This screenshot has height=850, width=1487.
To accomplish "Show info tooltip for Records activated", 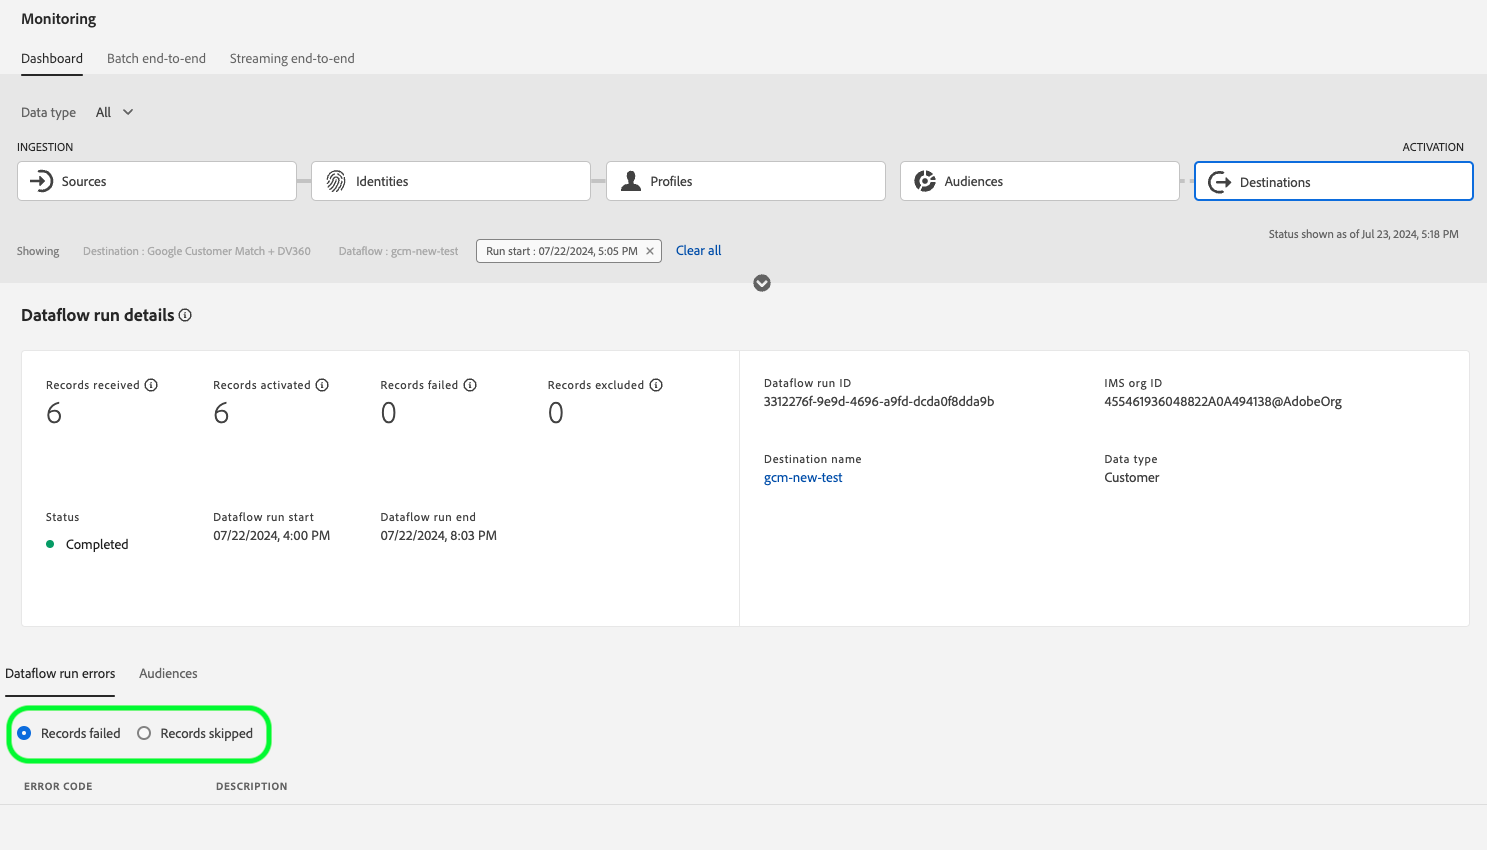I will (x=322, y=385).
